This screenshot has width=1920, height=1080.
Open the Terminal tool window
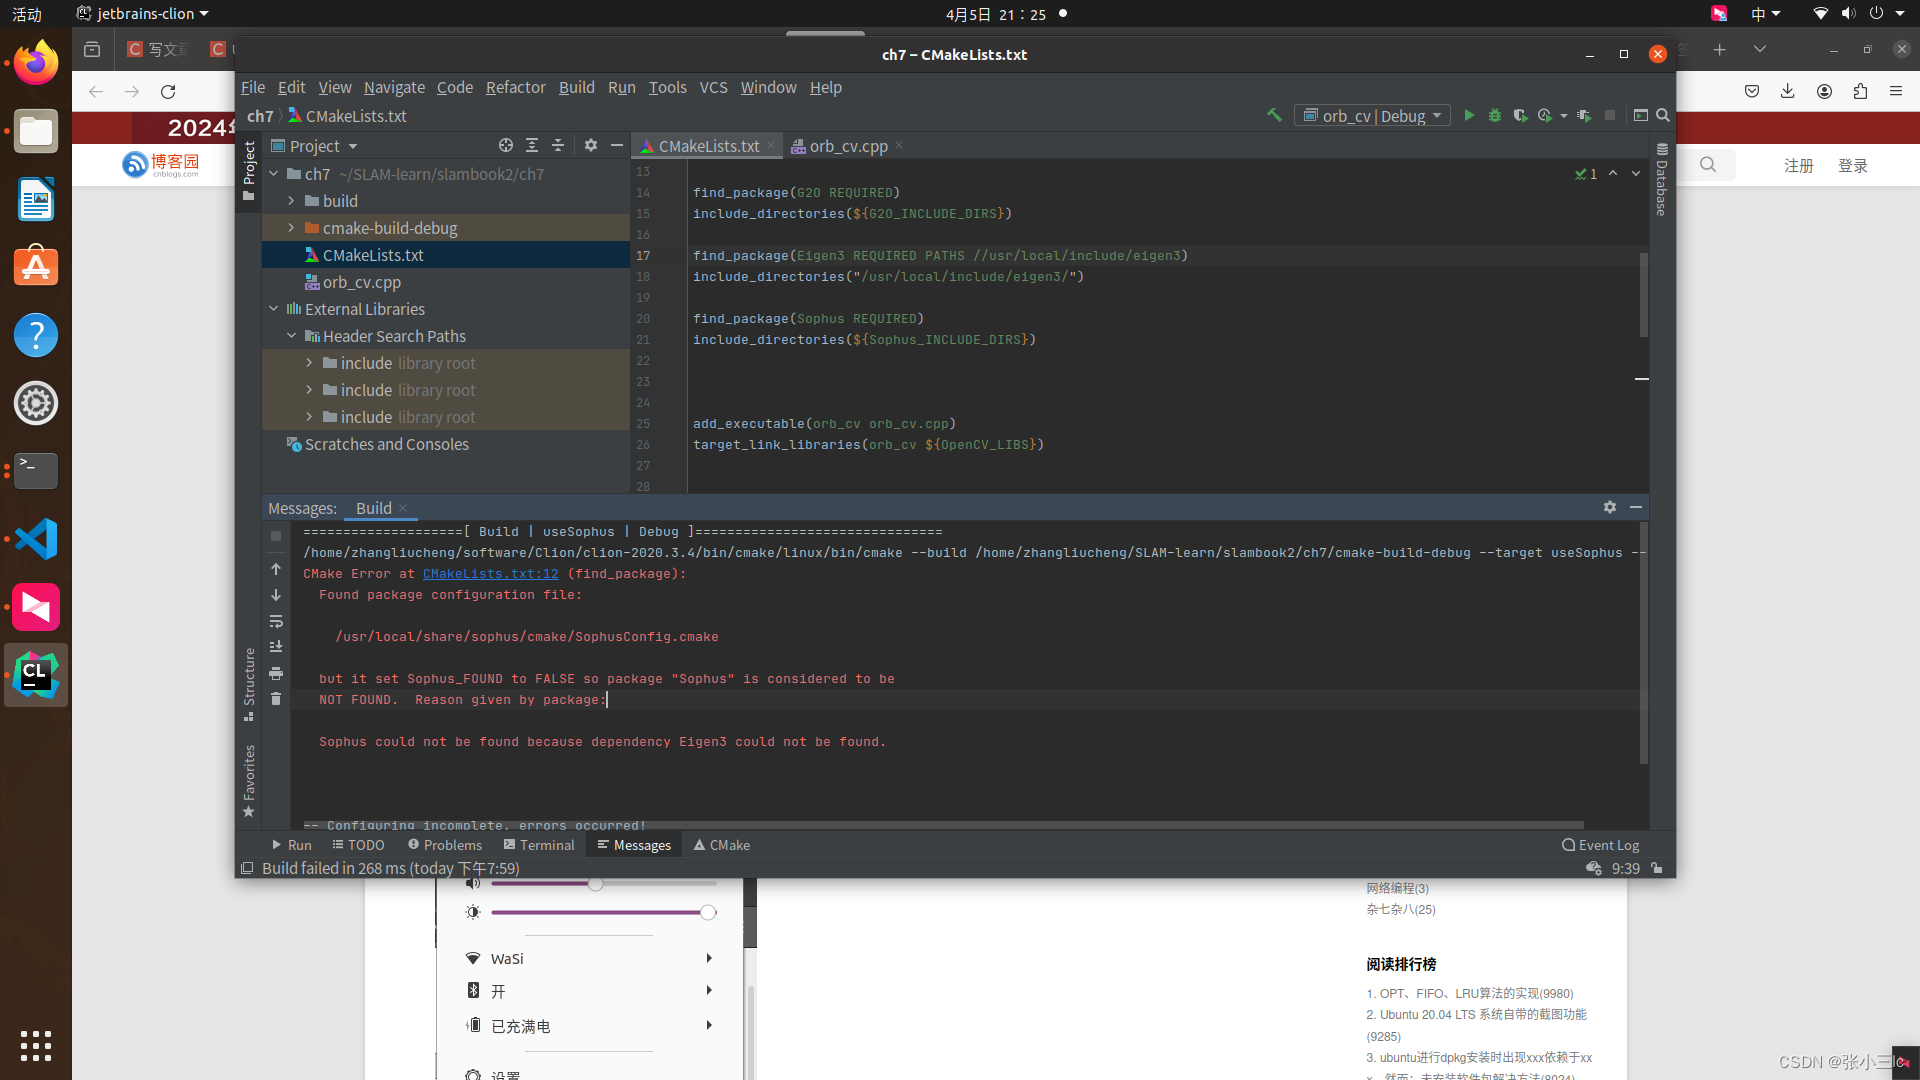(539, 845)
